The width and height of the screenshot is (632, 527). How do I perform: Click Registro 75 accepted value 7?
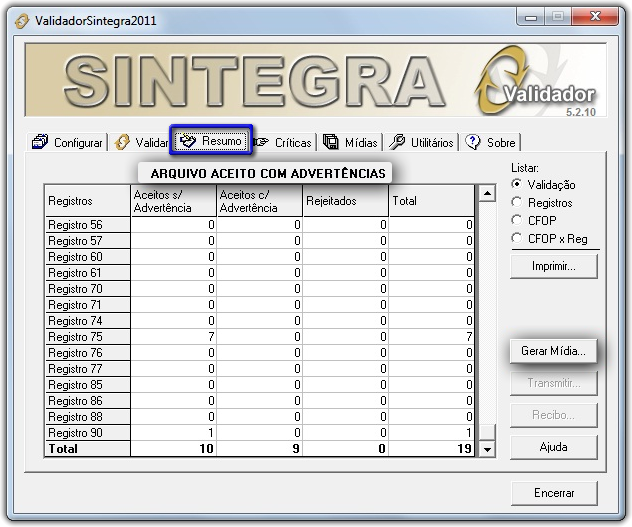tap(174, 337)
